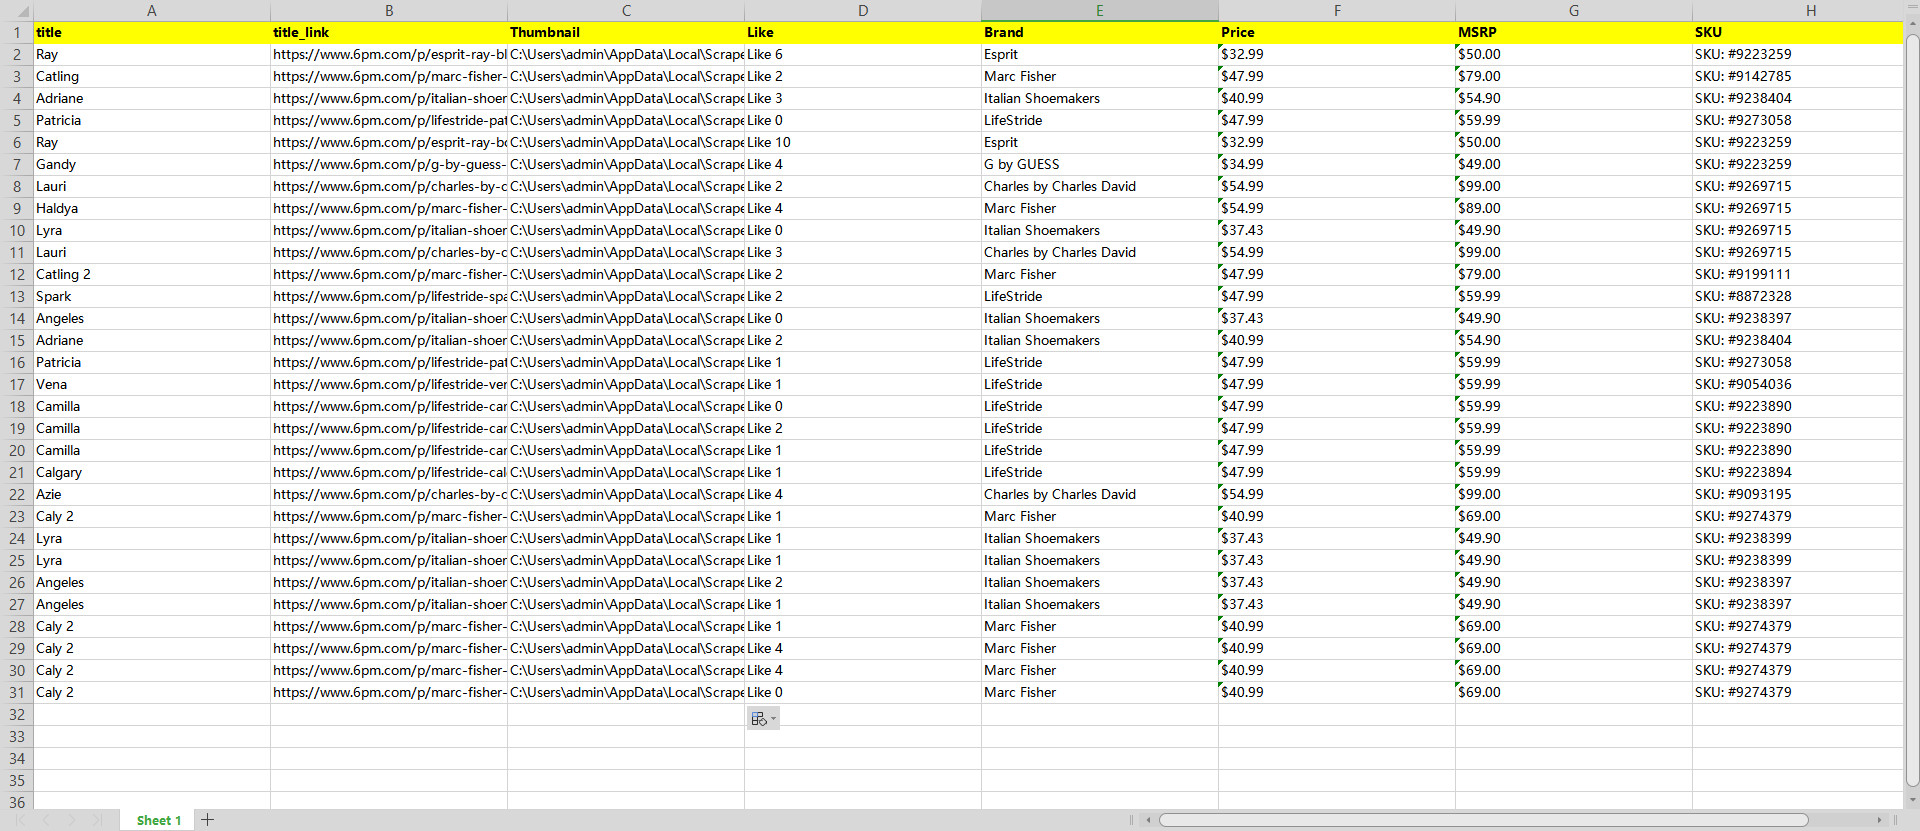Select row 31 header number
This screenshot has height=831, width=1920.
(x=17, y=692)
